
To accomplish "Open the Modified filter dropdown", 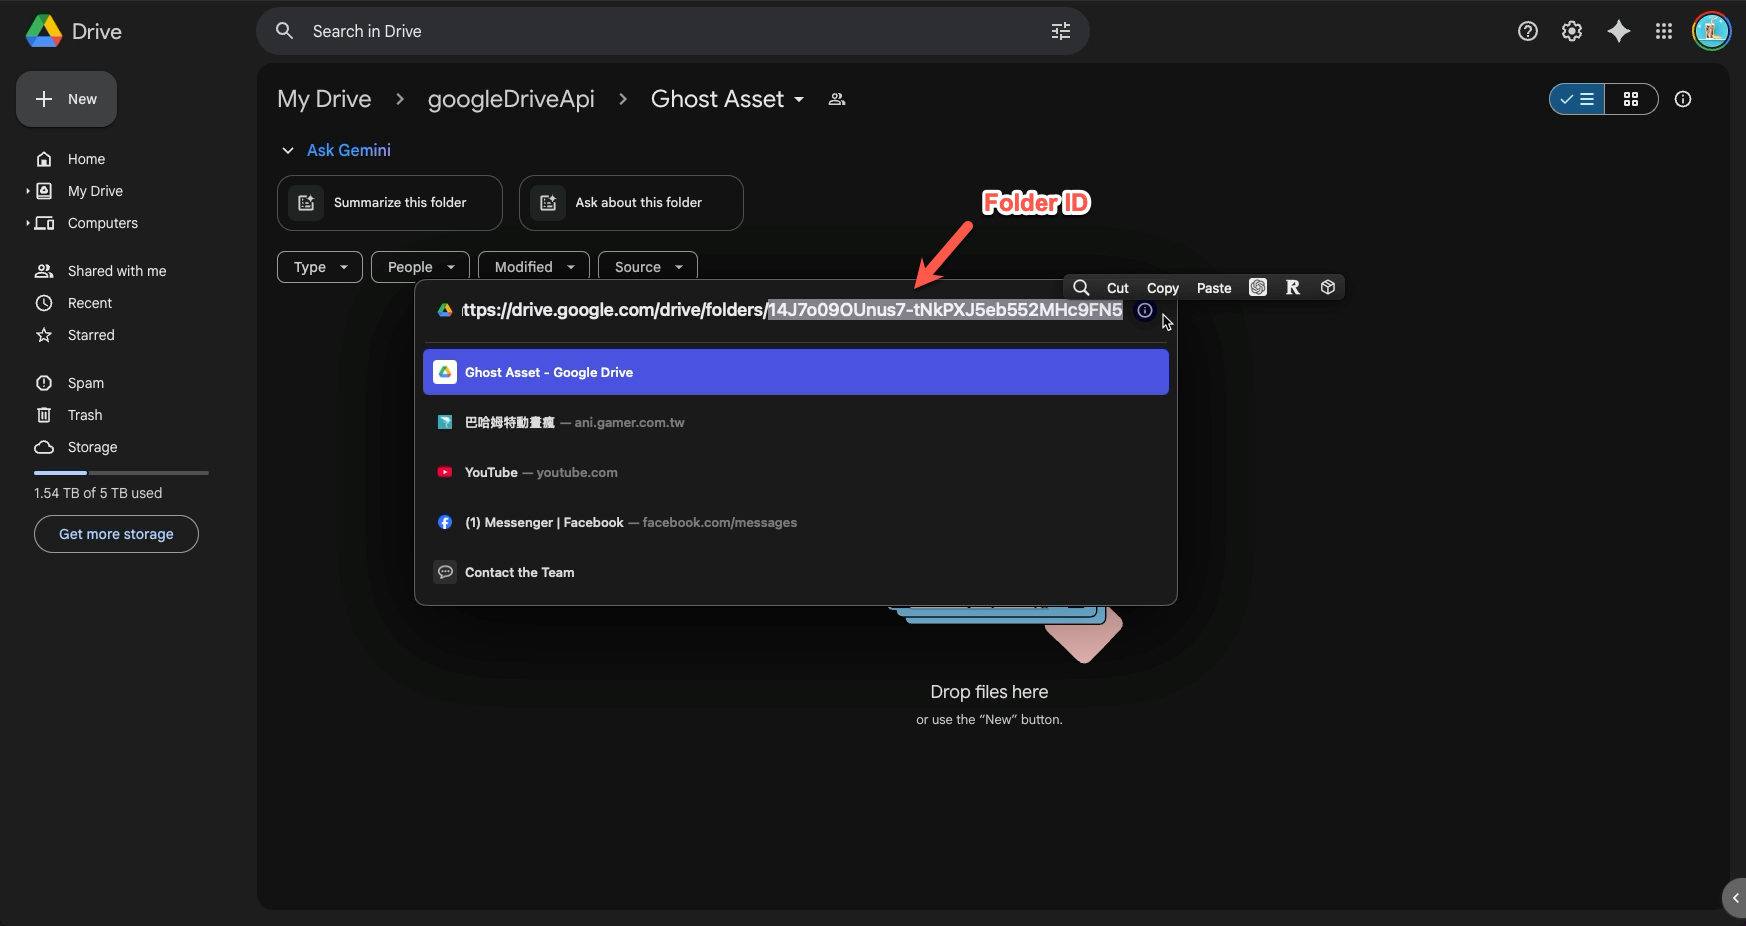I will tap(534, 267).
